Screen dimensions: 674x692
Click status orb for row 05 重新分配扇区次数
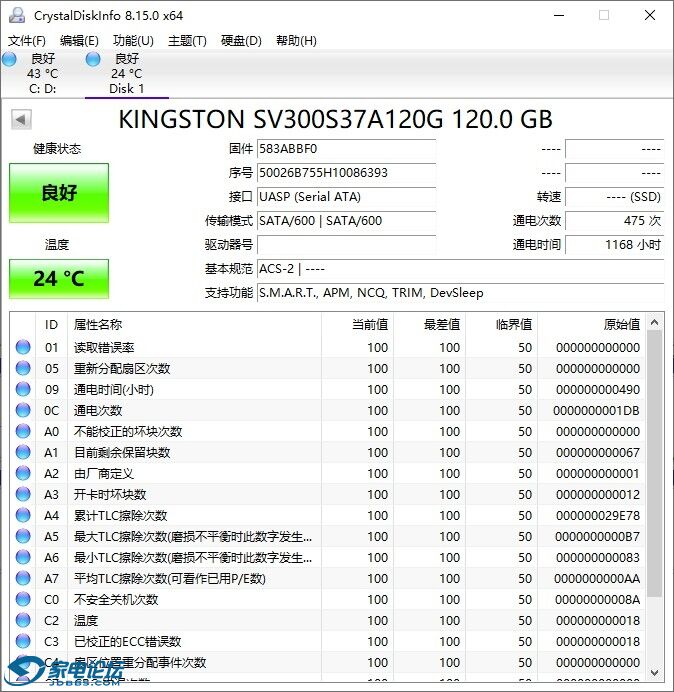click(x=23, y=369)
